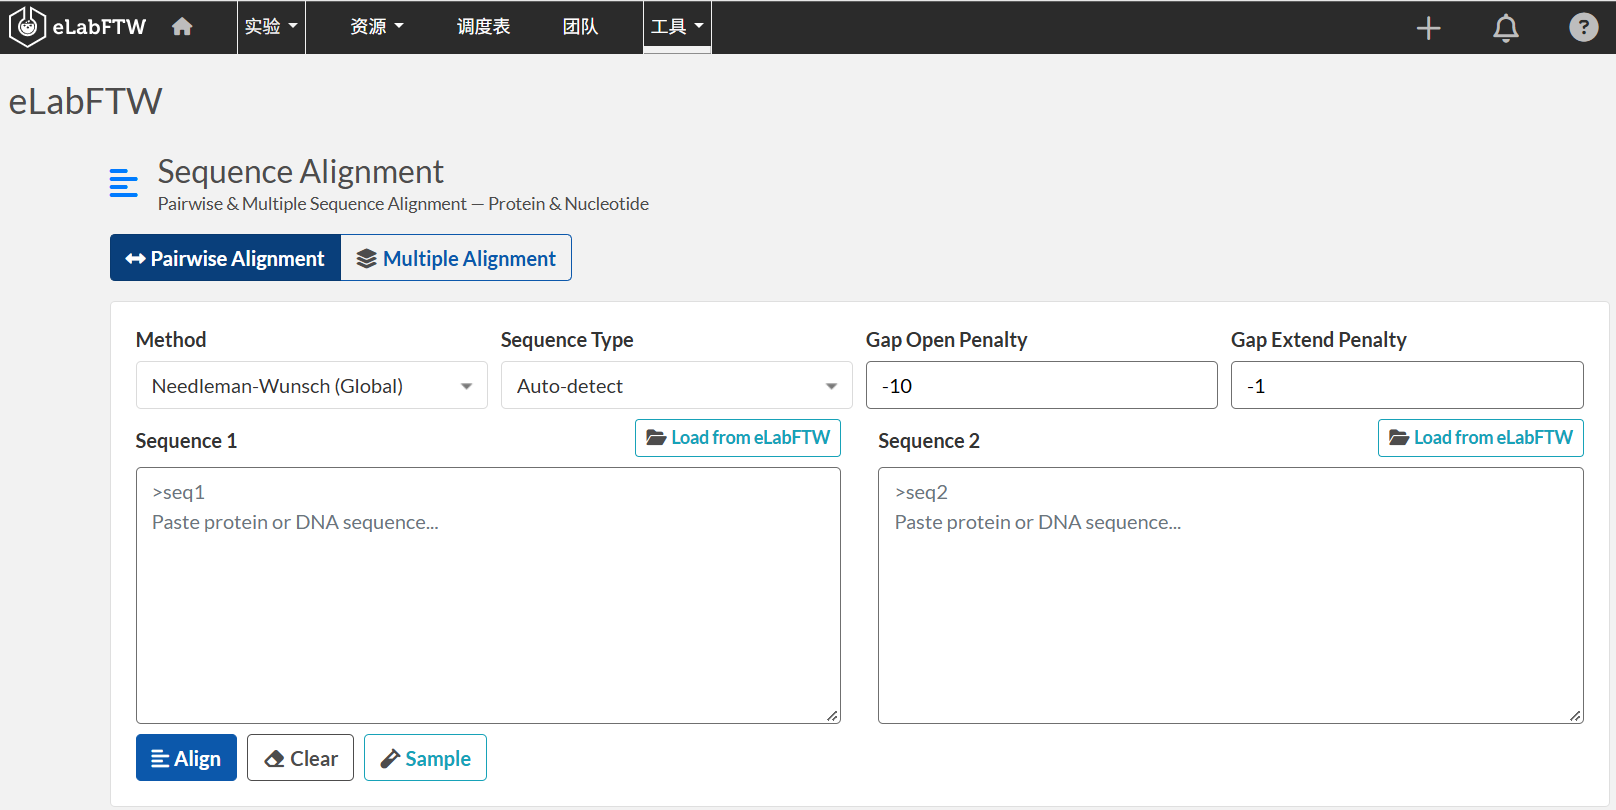Open the 工具 menu
Screen dimensions: 1616x810
[677, 27]
